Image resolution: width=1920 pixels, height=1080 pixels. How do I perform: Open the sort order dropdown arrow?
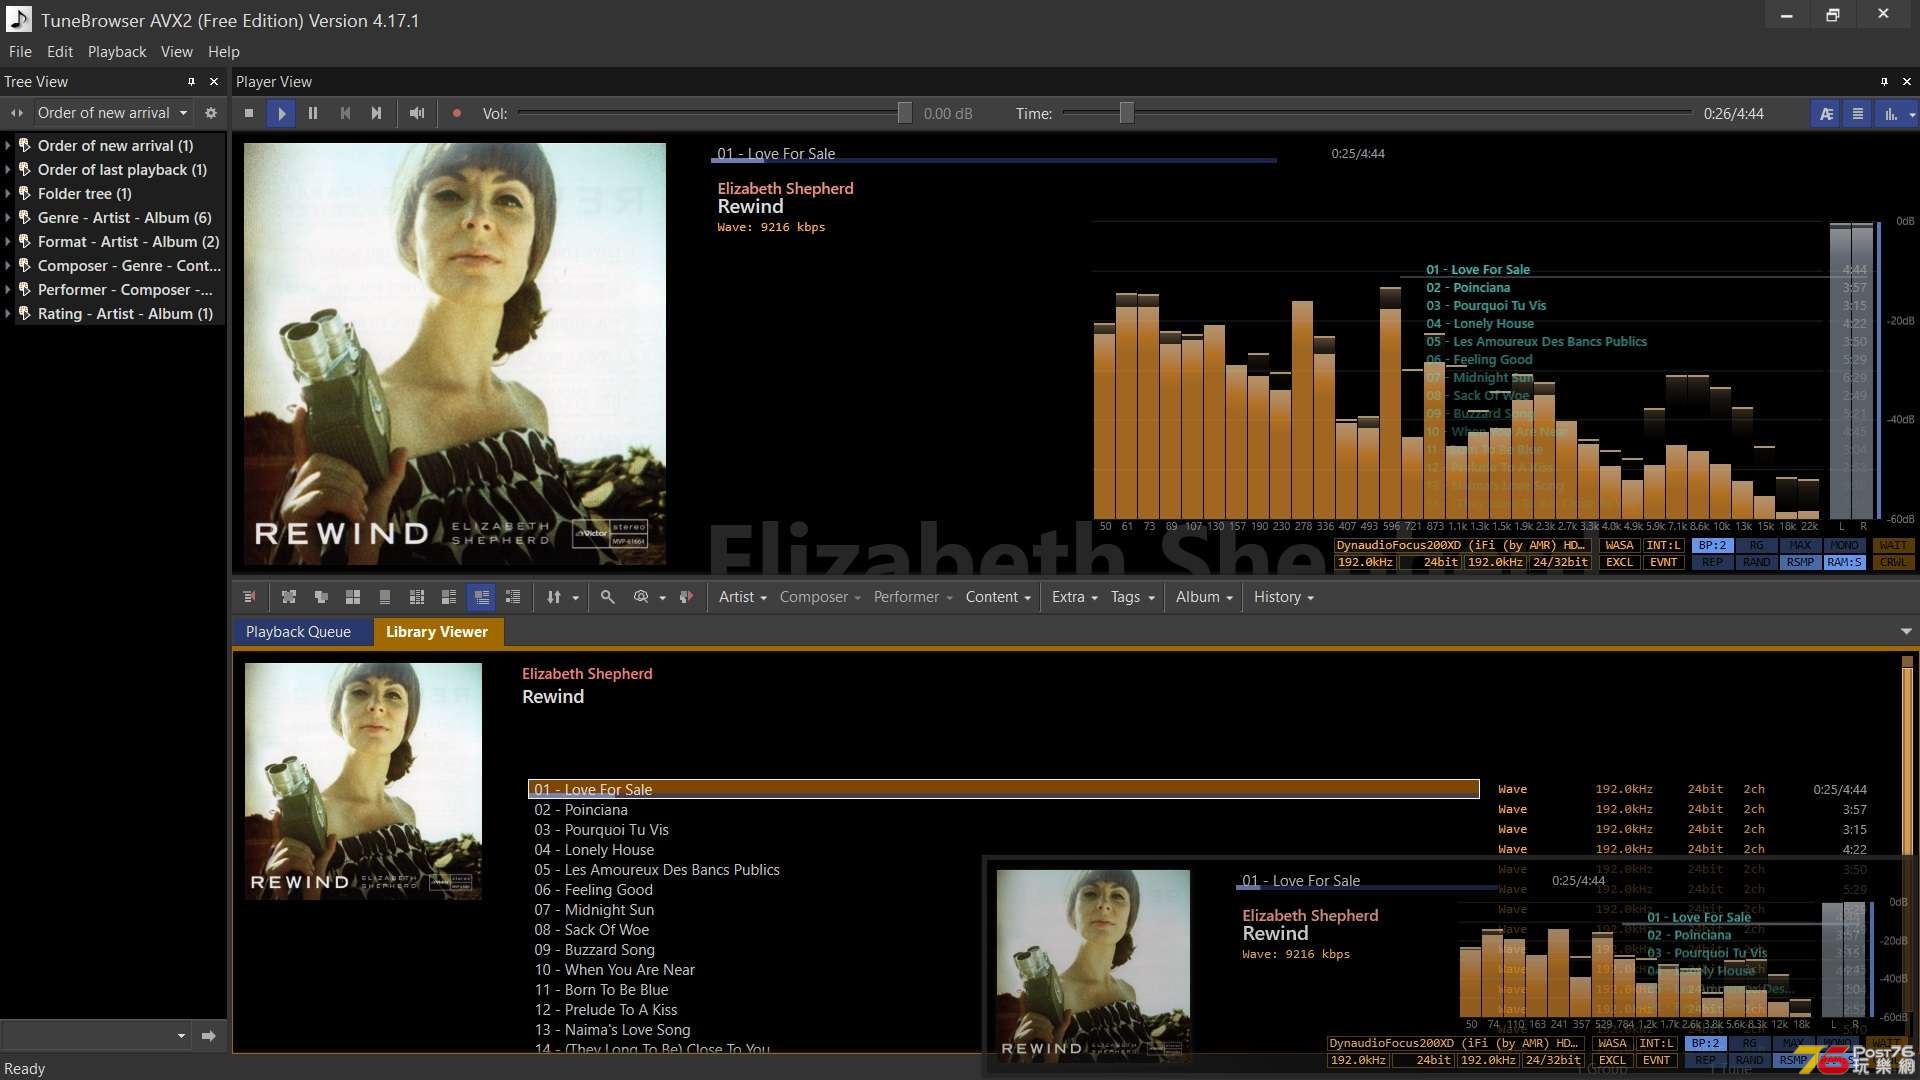tap(575, 598)
